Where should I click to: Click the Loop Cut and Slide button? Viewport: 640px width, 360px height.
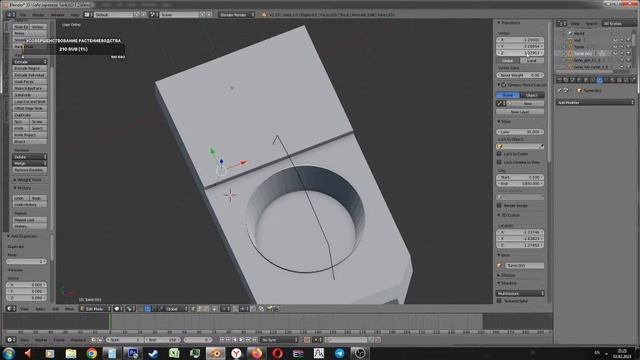[30, 102]
